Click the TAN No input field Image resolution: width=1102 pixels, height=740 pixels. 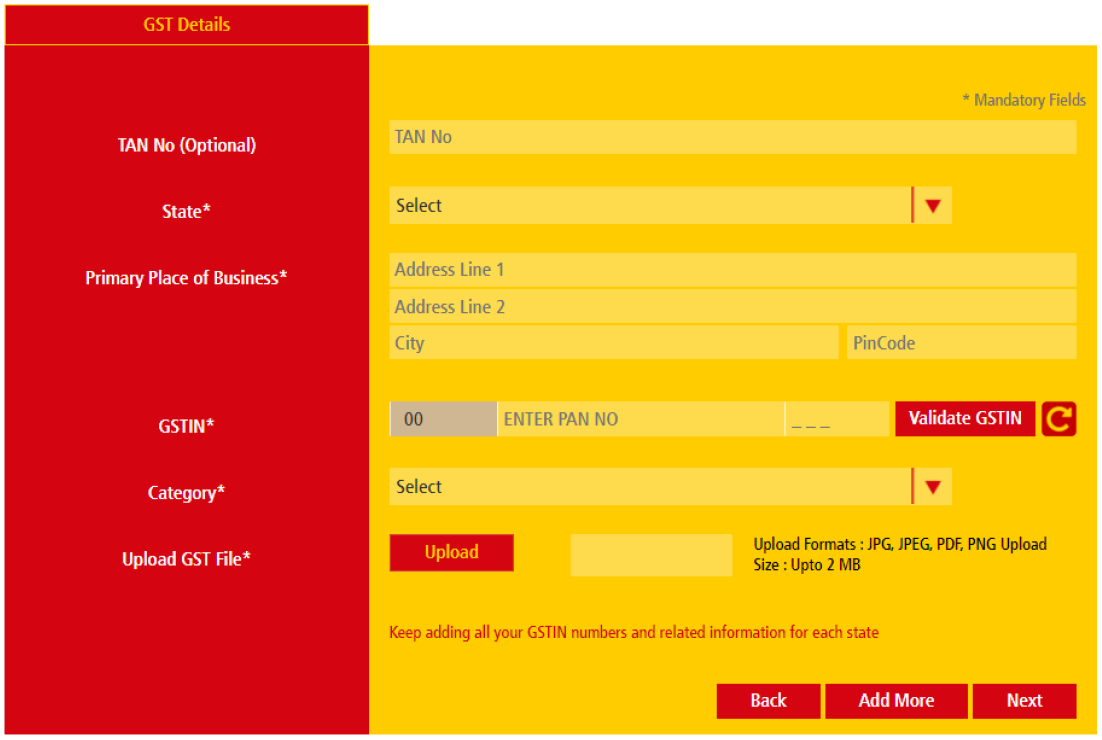pos(732,137)
